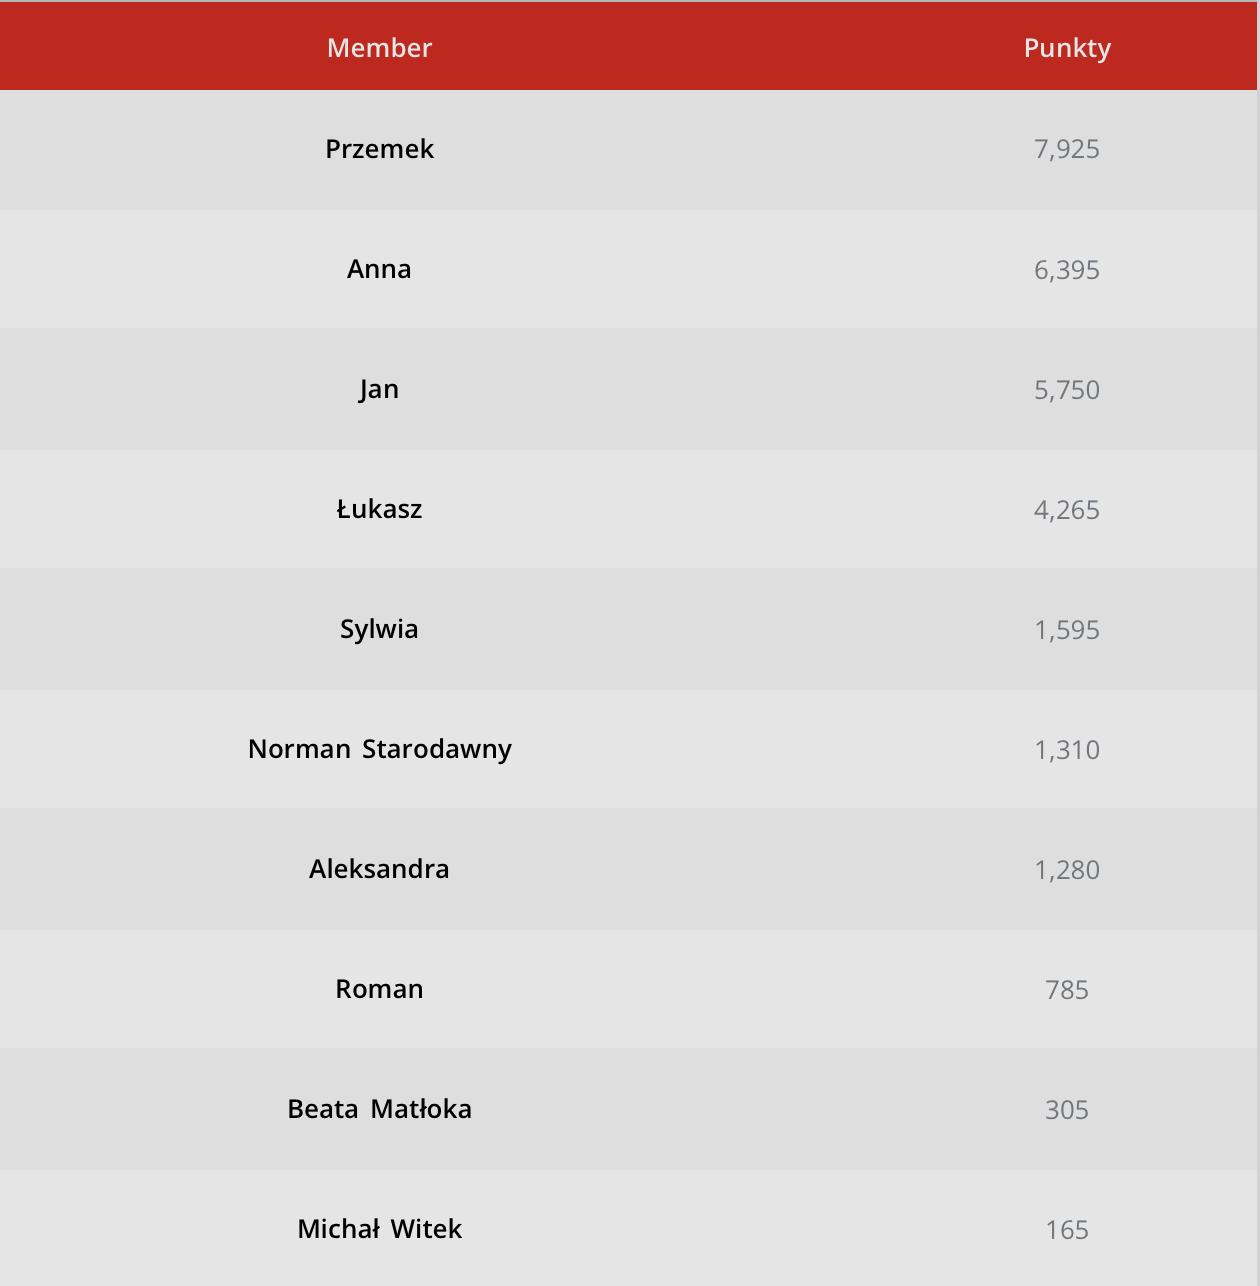
Task: Open Sylwia's profile name
Action: [379, 629]
